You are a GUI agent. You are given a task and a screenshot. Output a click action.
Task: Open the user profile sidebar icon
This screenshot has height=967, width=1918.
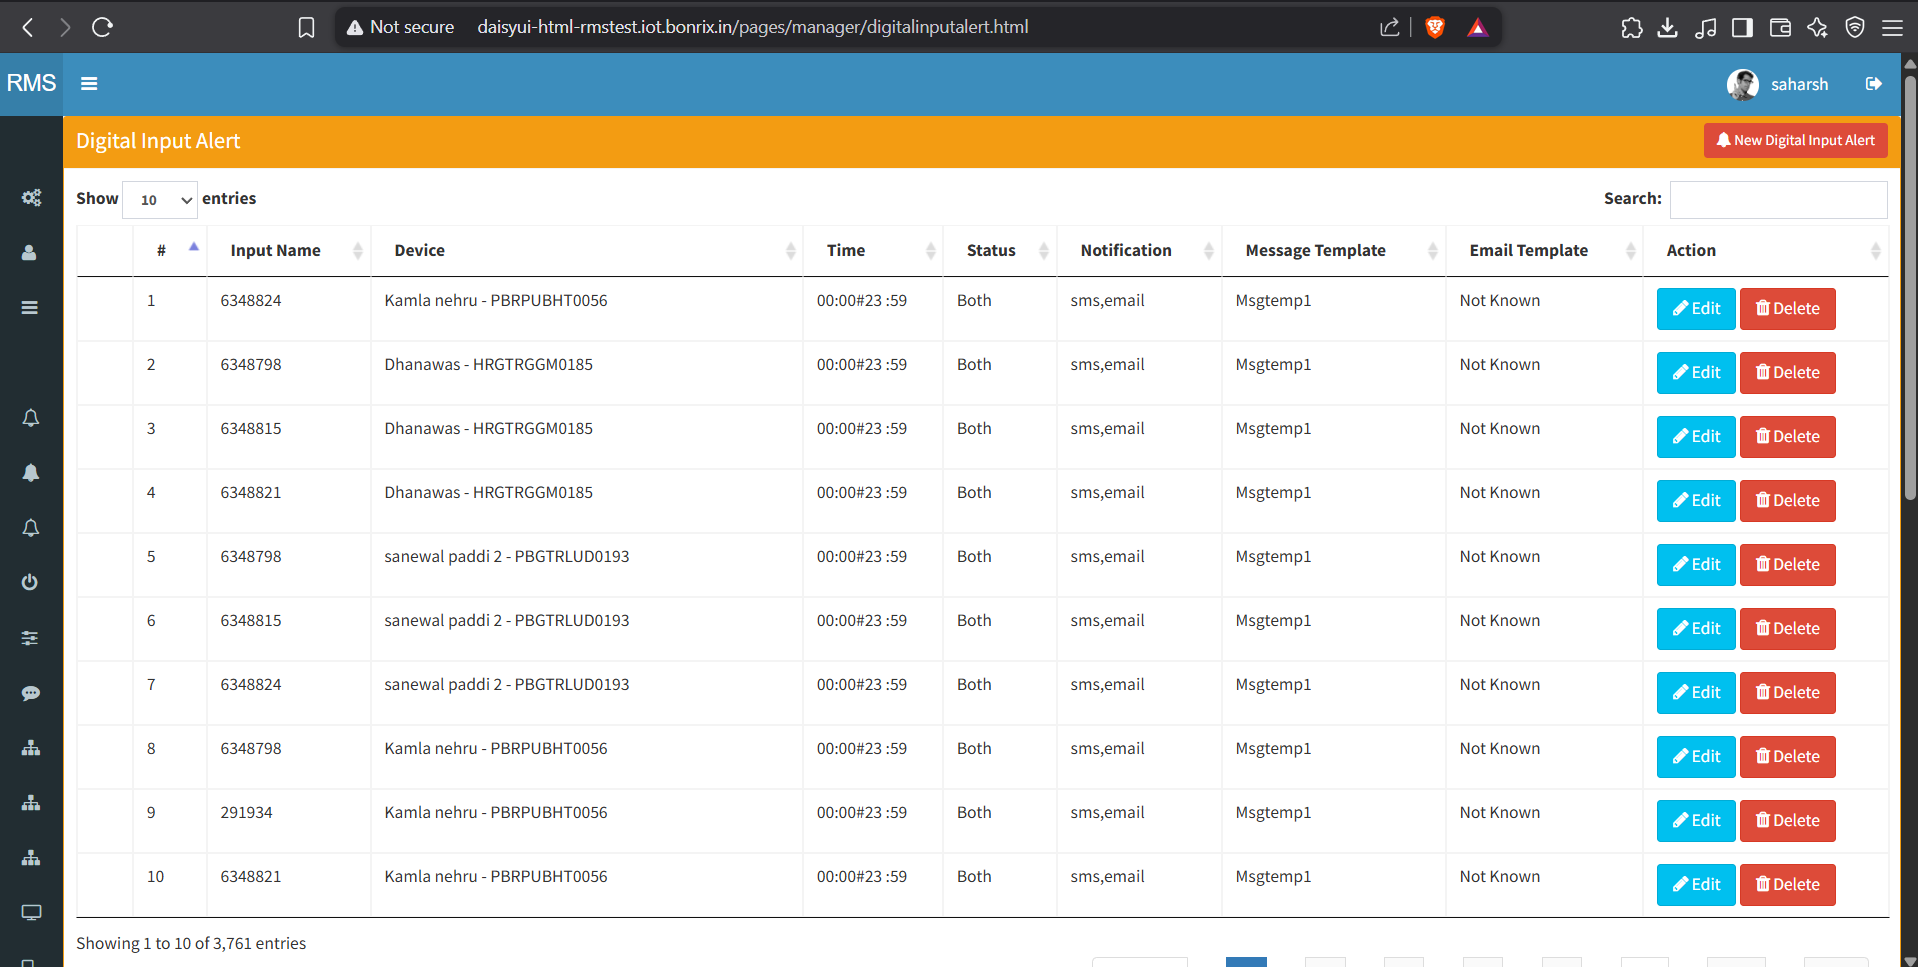[30, 253]
